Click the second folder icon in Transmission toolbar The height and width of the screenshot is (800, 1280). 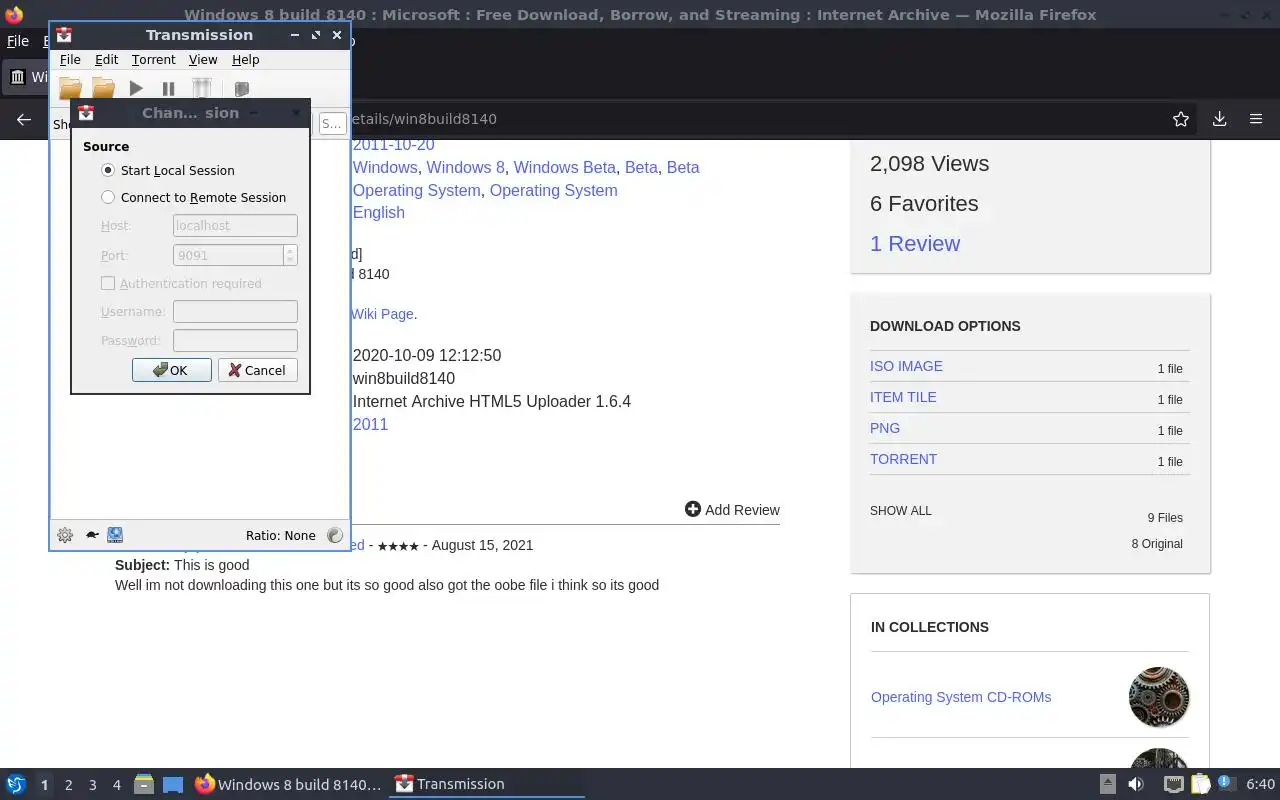pos(104,89)
